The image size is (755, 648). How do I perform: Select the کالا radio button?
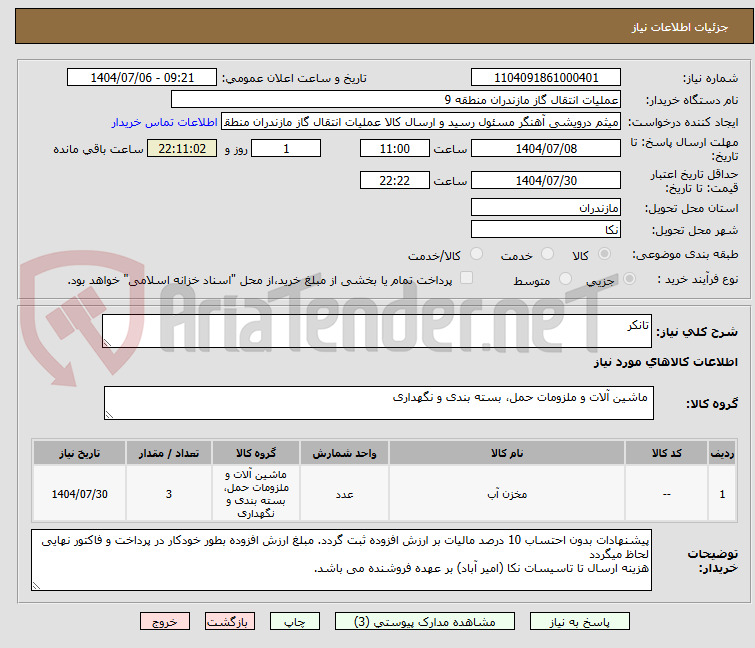point(604,254)
